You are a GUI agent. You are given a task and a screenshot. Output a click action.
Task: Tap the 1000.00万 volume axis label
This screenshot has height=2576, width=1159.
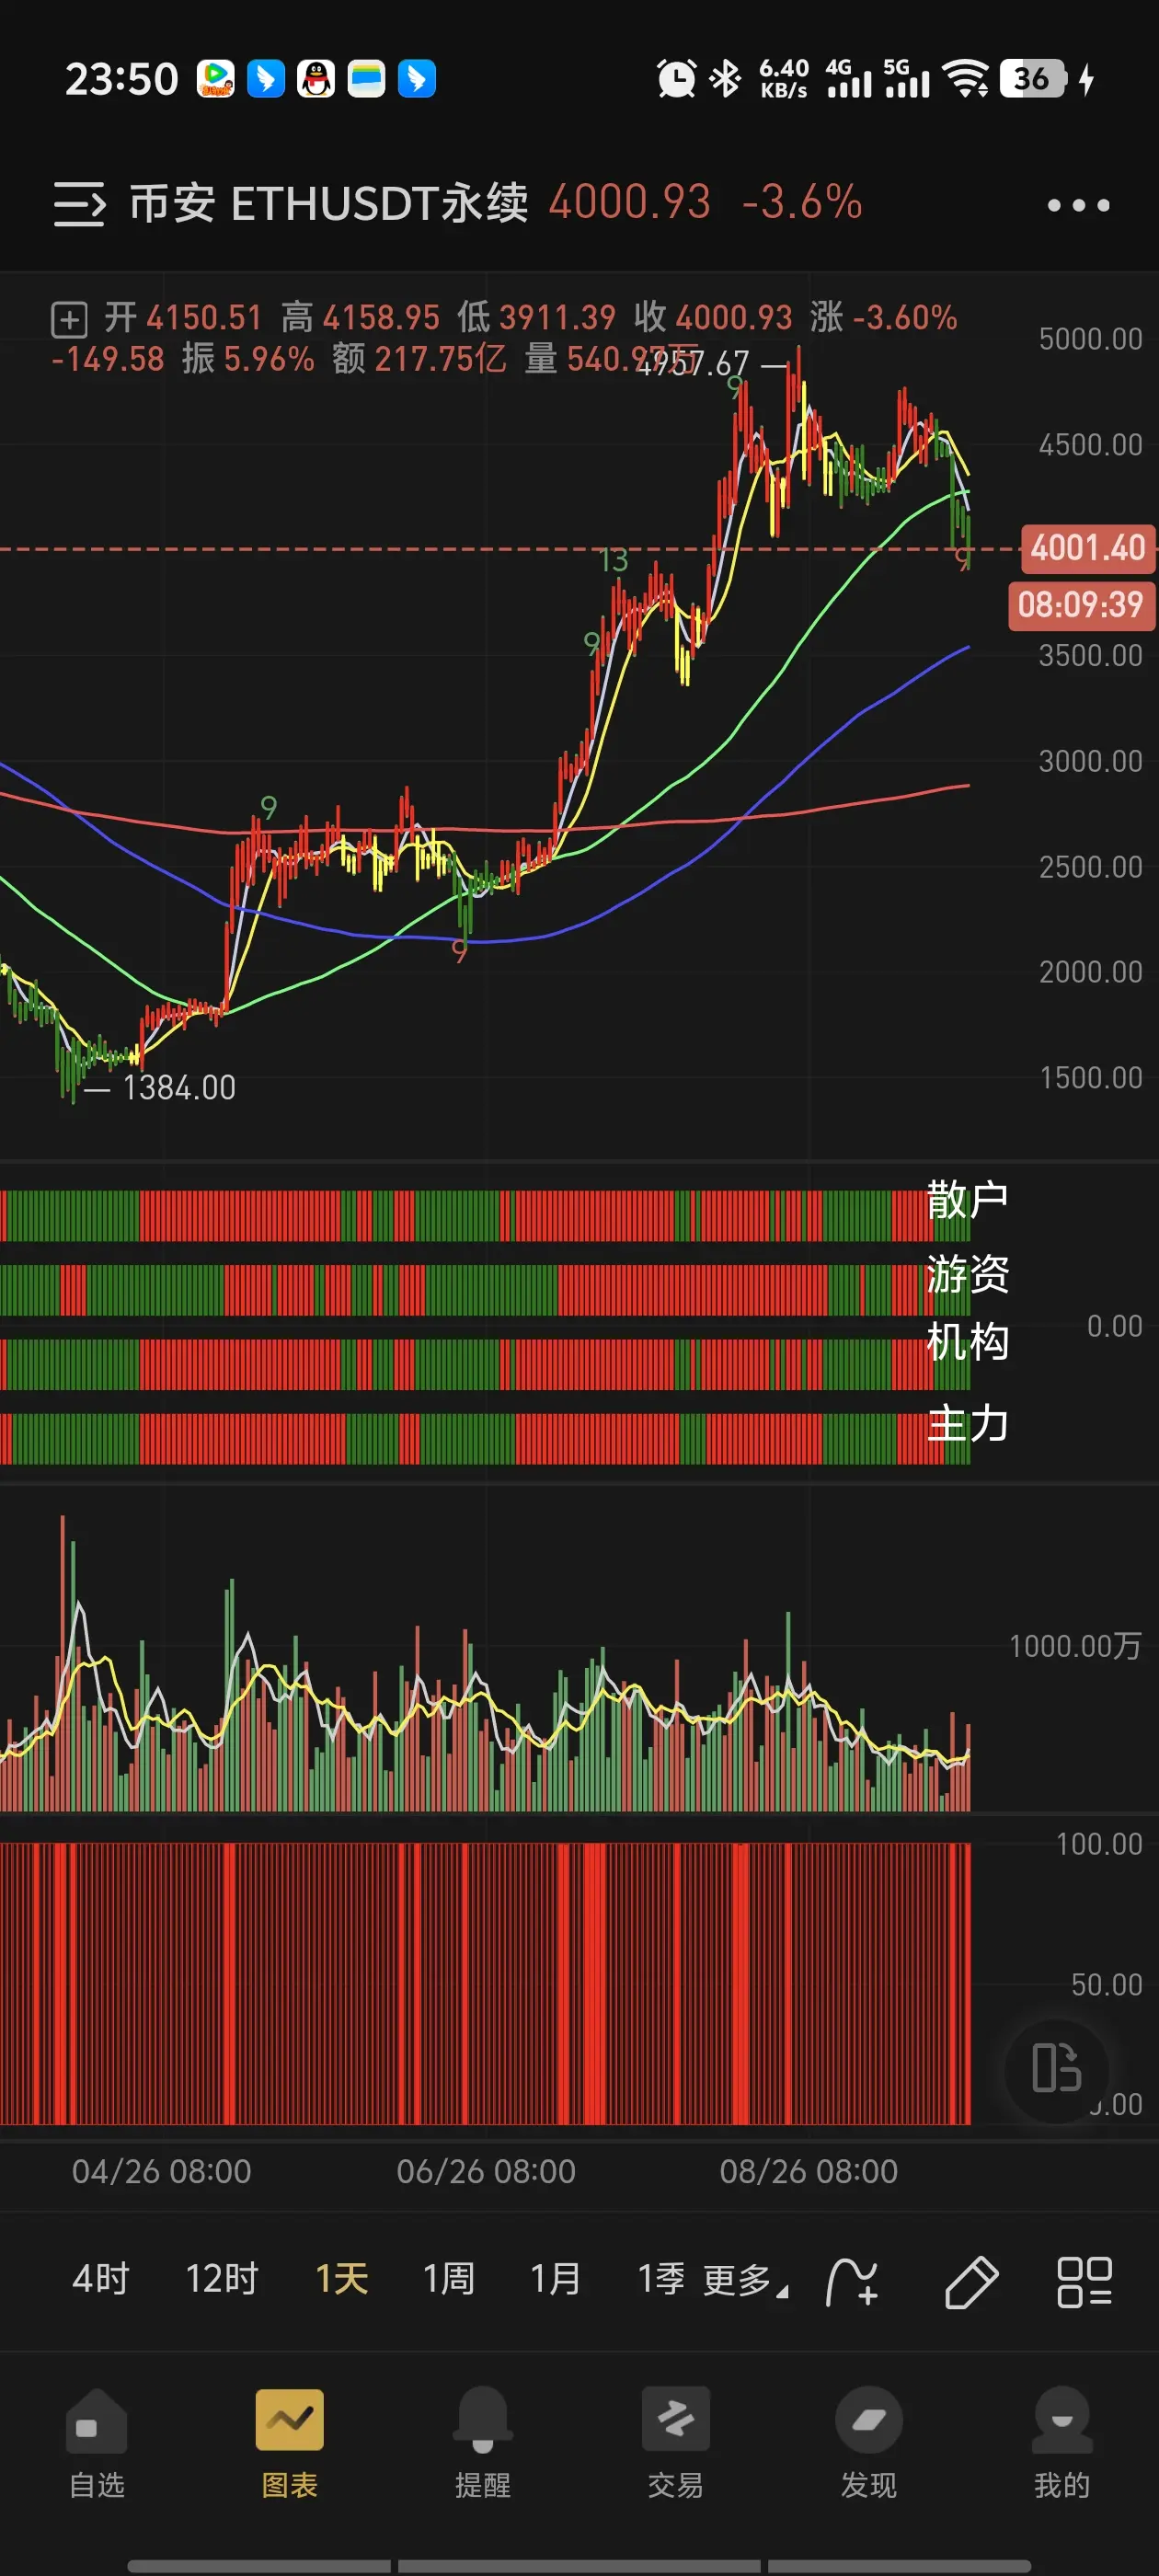click(x=1075, y=1646)
